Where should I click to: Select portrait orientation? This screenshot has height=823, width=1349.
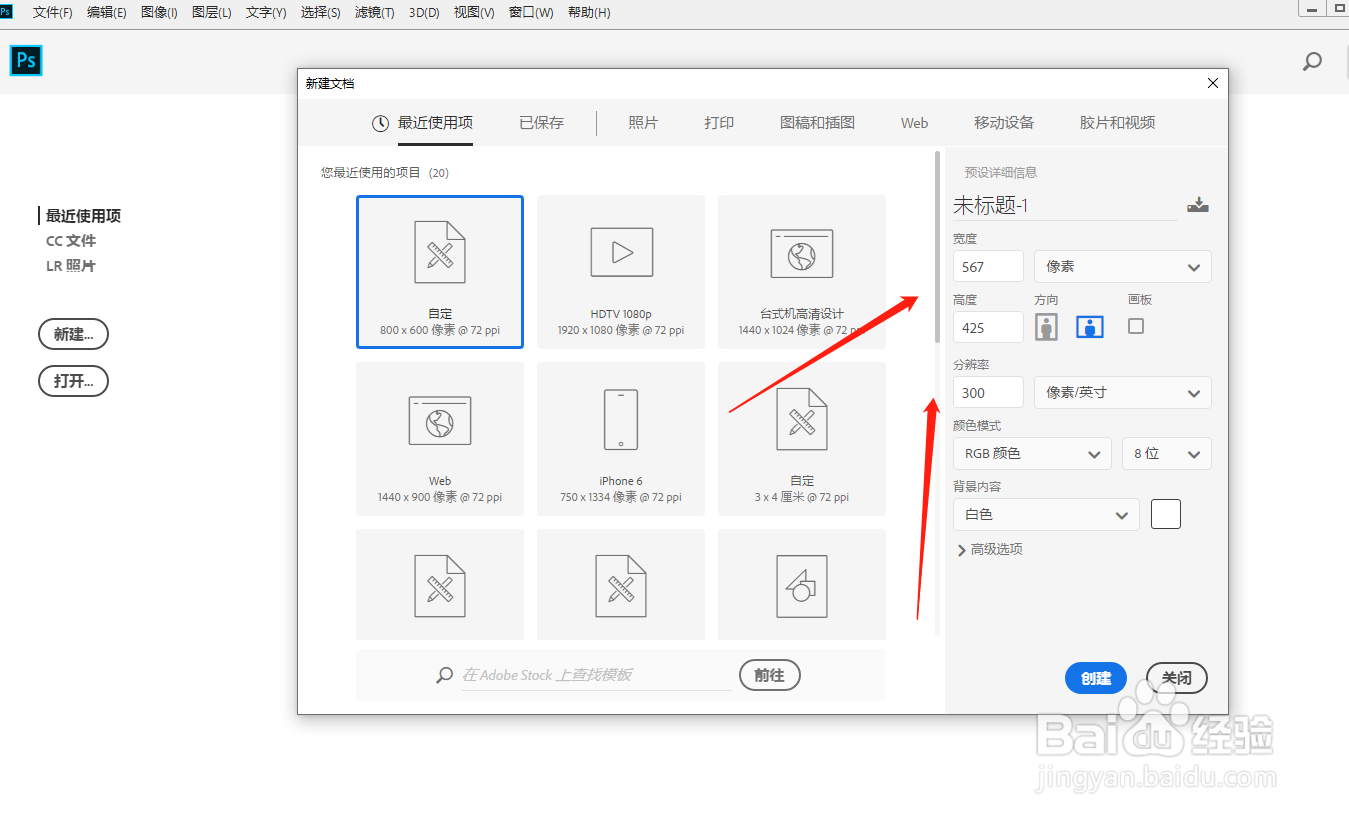pos(1046,326)
